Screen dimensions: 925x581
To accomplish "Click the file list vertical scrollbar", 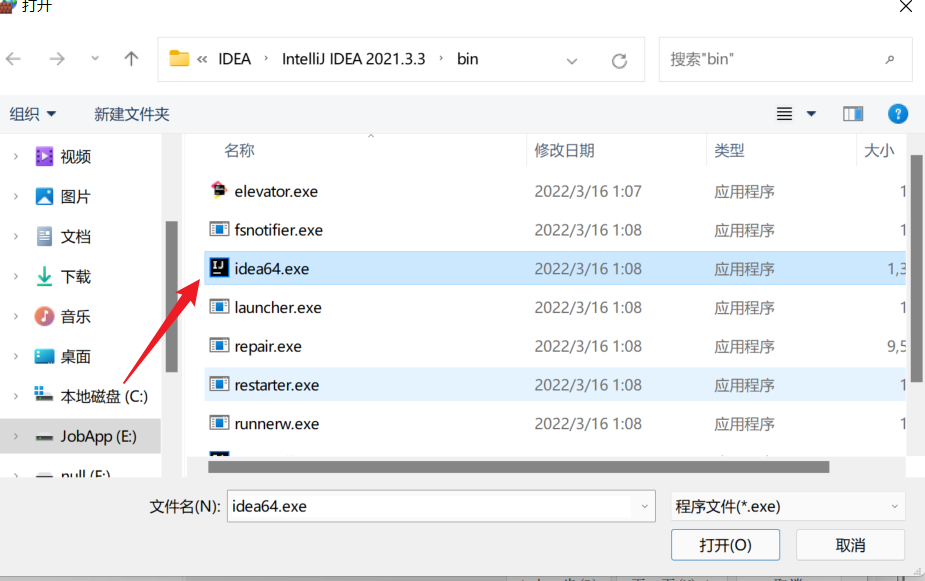I will 916,268.
